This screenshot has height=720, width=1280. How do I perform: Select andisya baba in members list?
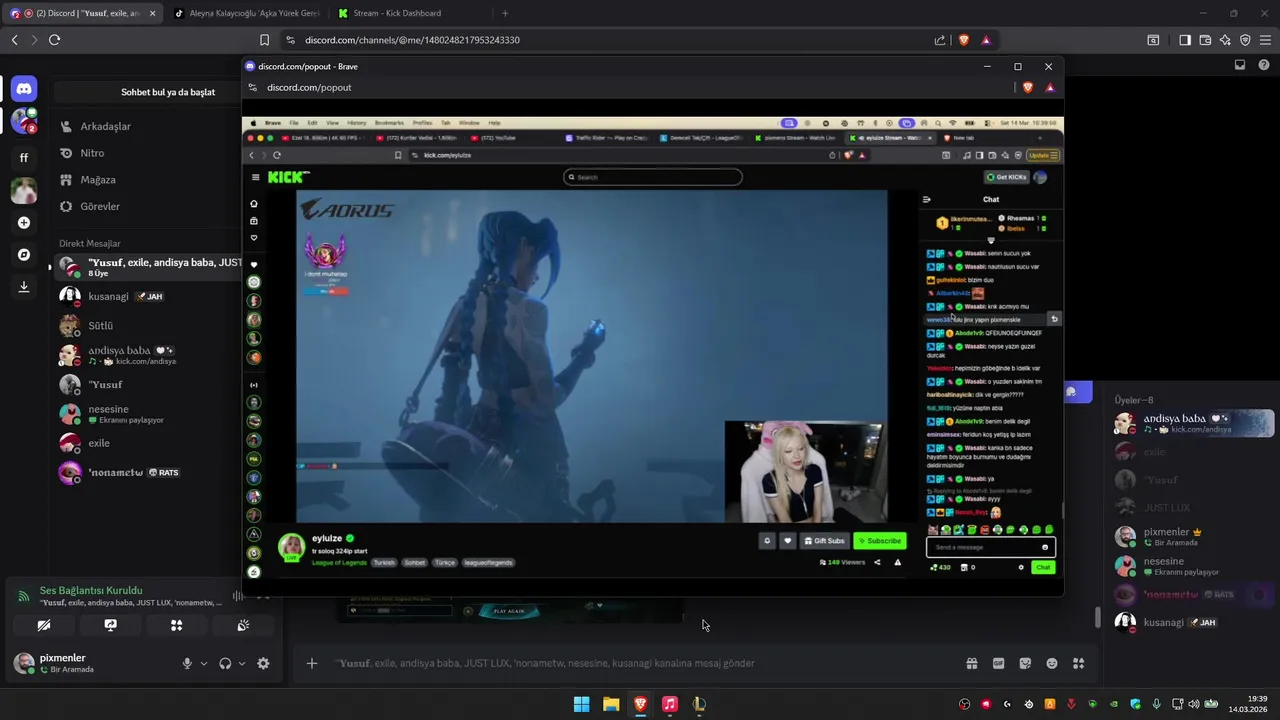tap(1193, 423)
